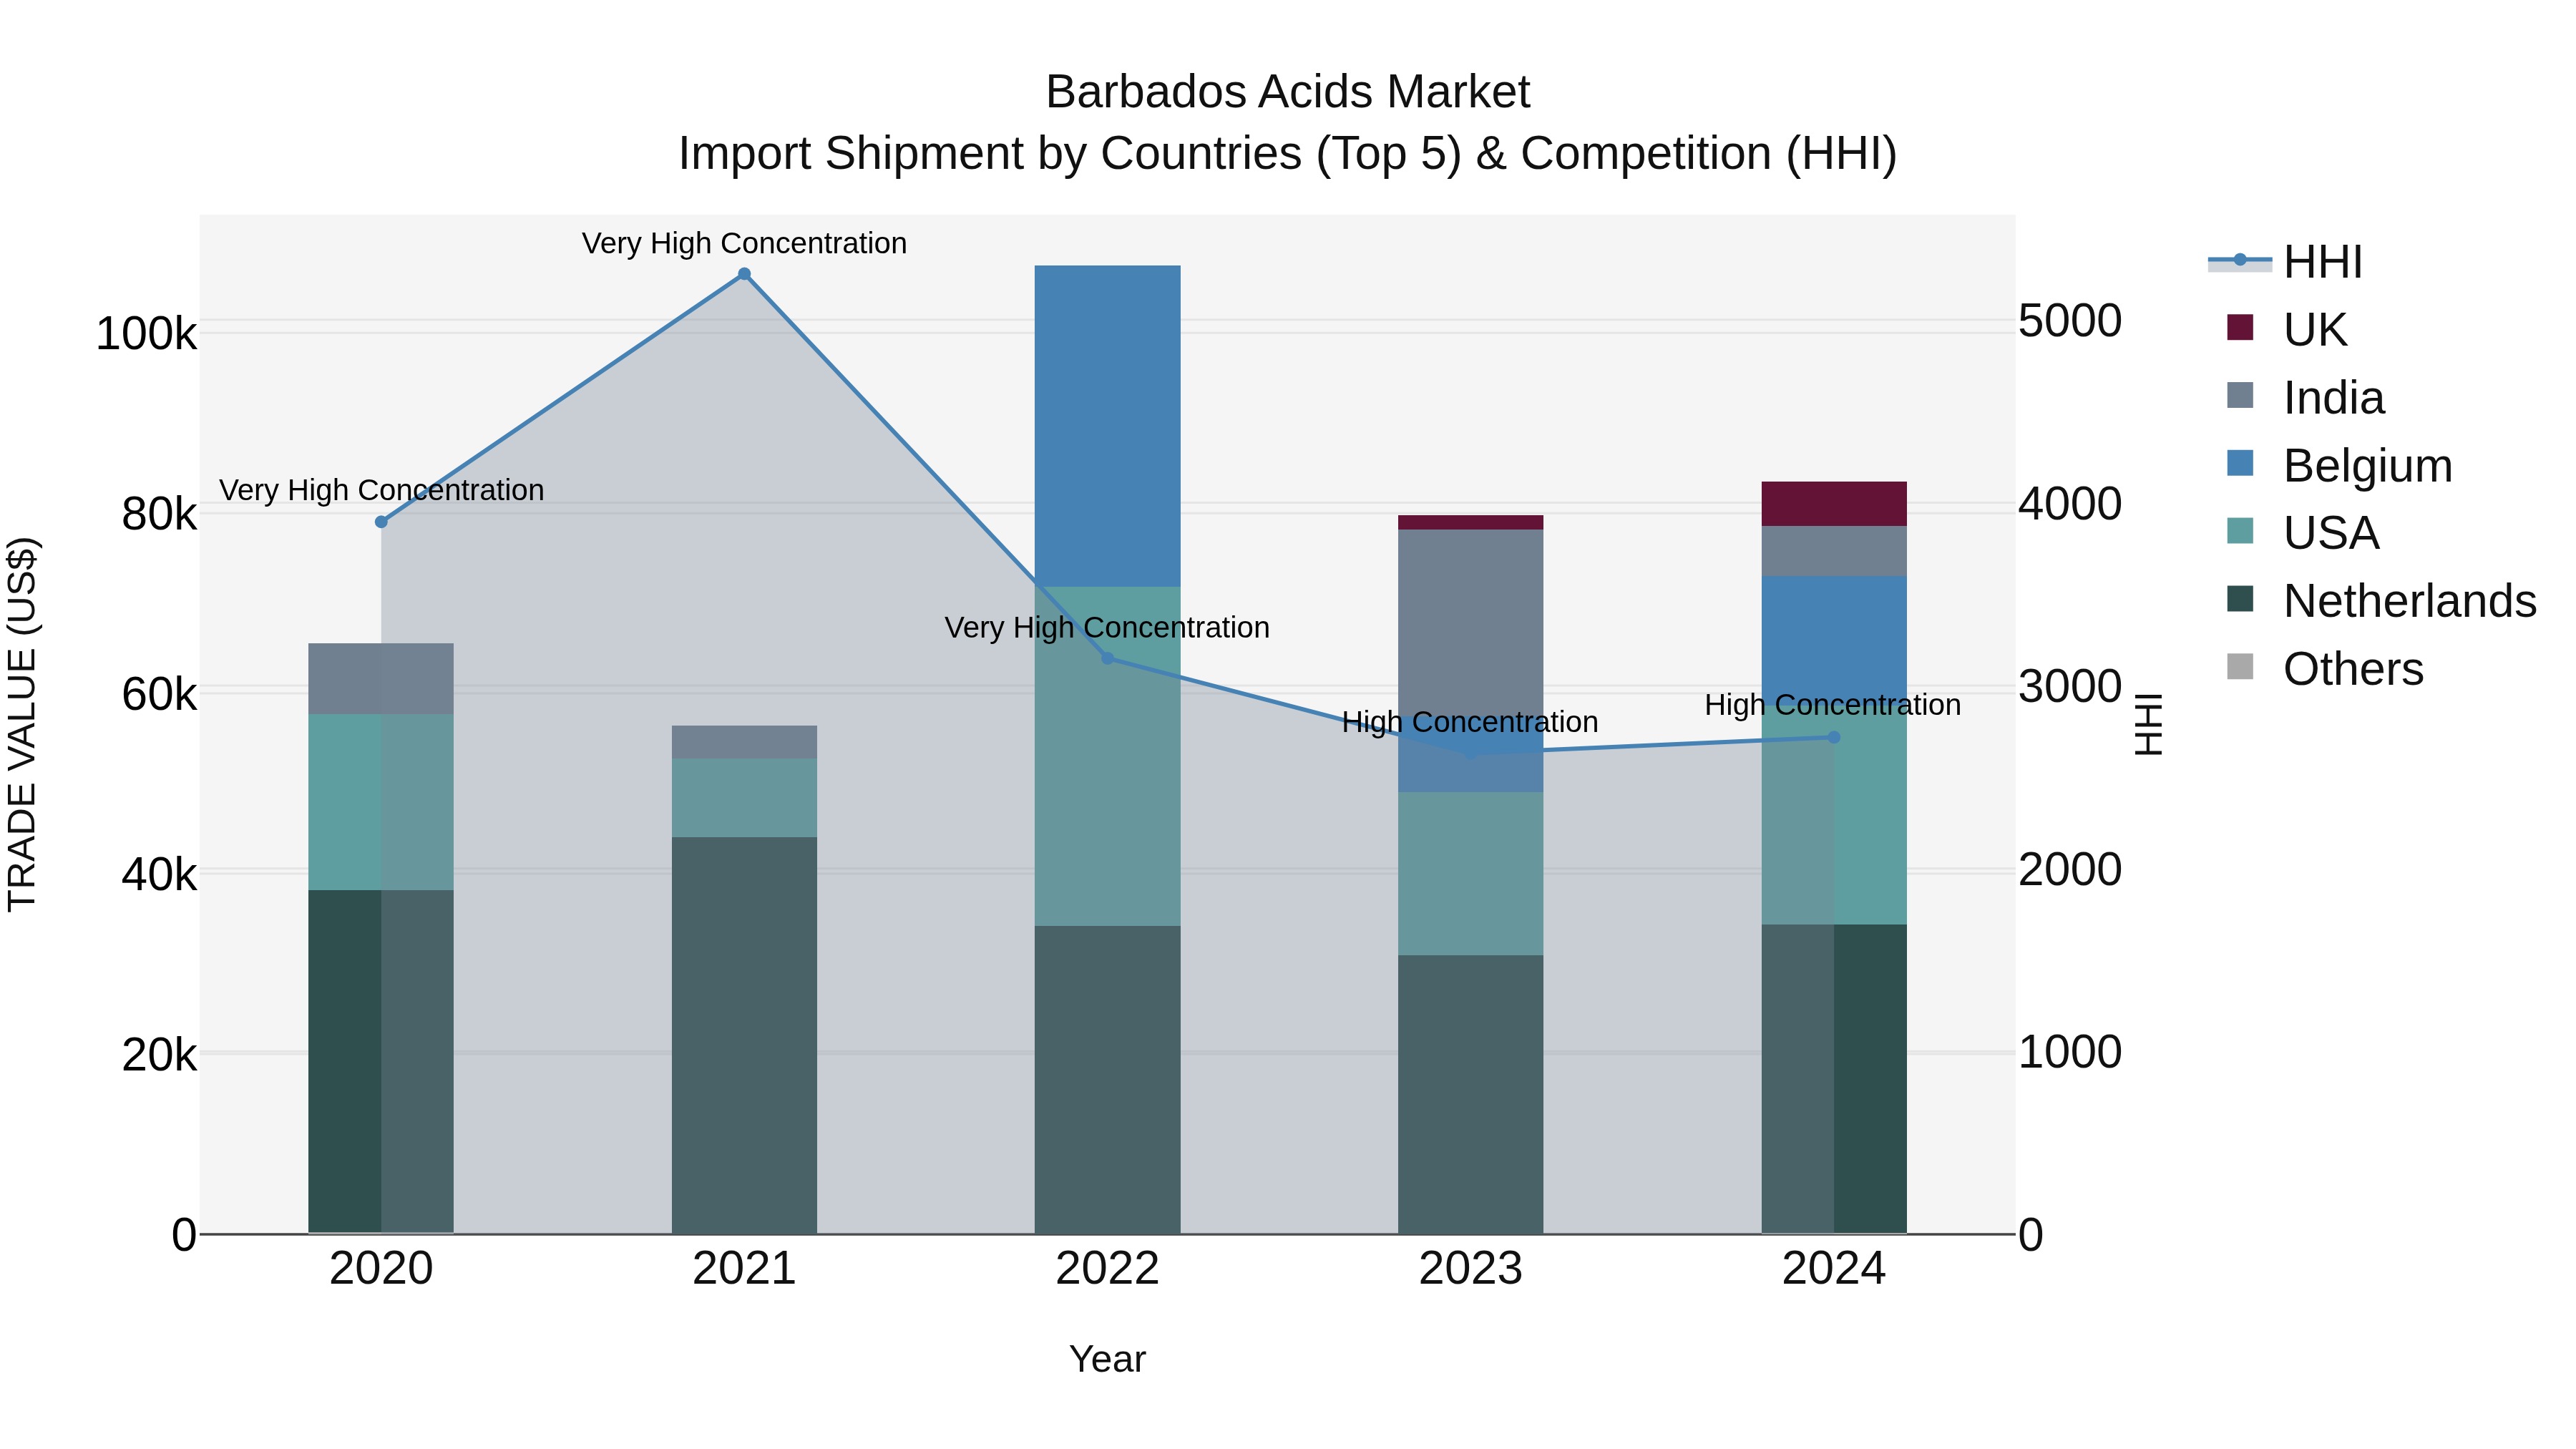Click the HHI data point for 2022
The height and width of the screenshot is (1449, 2576).
1107,658
